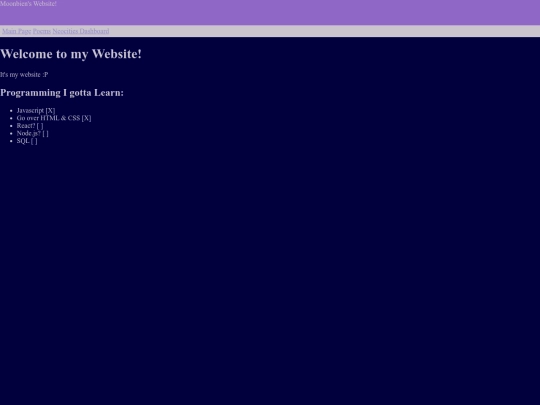Image resolution: width=540 pixels, height=405 pixels.
Task: Click the Javascript [X] list item
Action: (36, 111)
